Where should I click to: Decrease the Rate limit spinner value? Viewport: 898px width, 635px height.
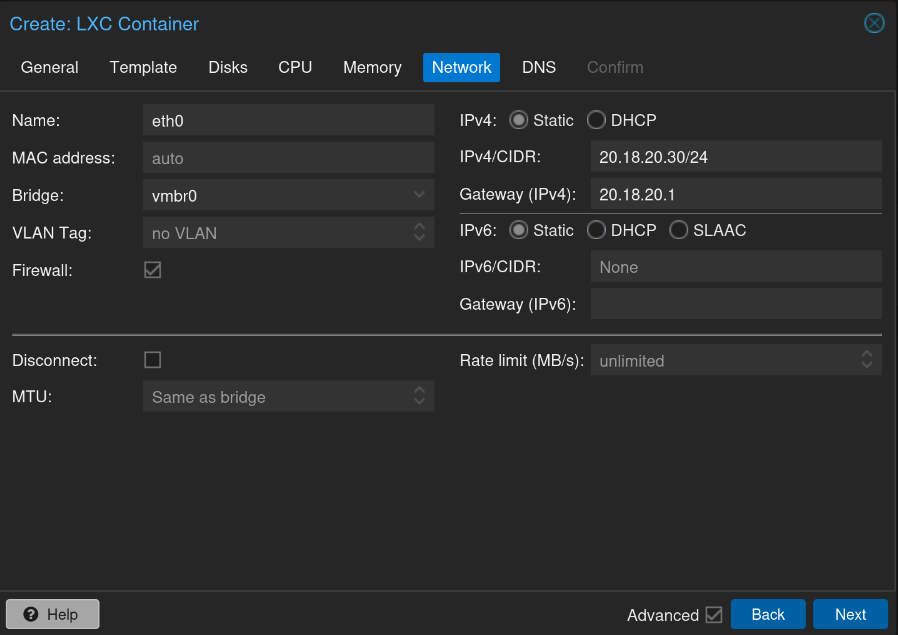(867, 366)
